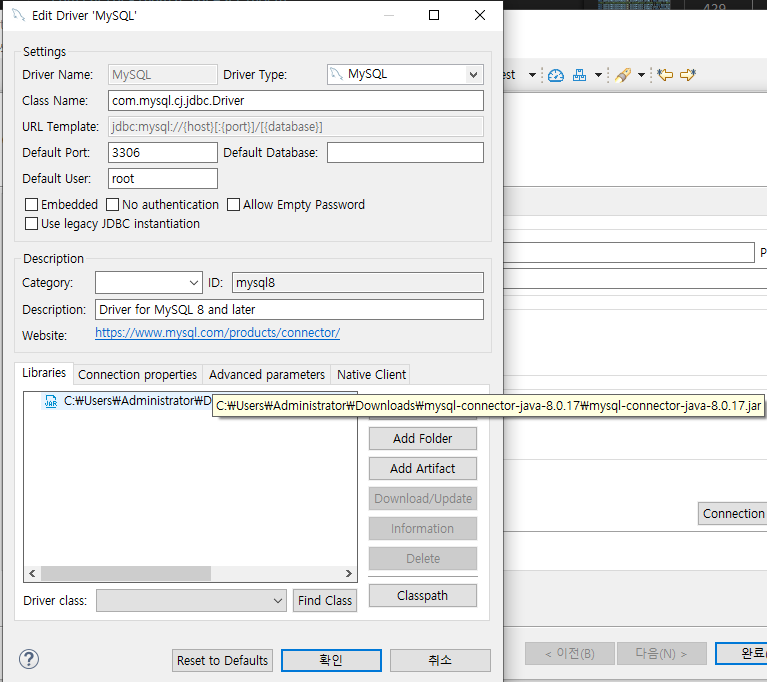Check Allow Empty Password

[233, 205]
